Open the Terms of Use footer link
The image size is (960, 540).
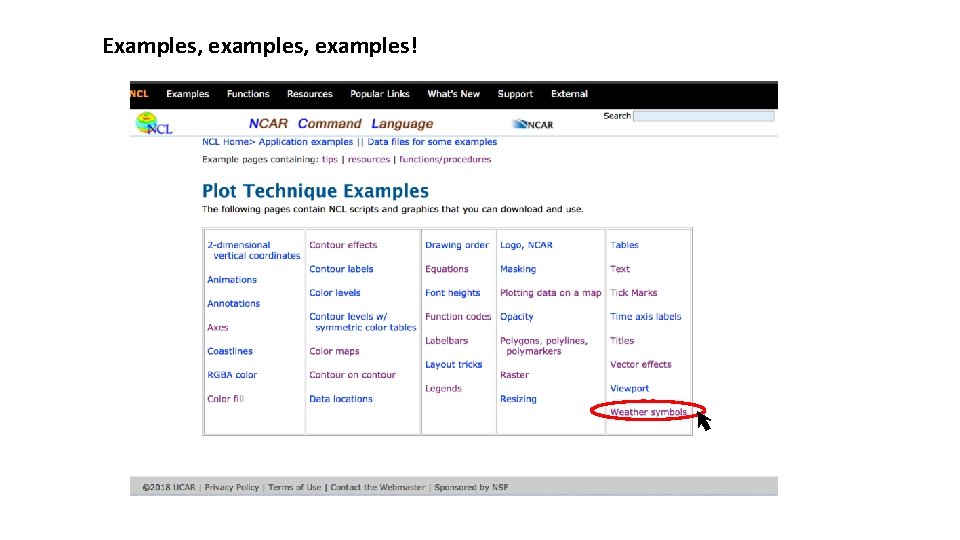tap(294, 487)
